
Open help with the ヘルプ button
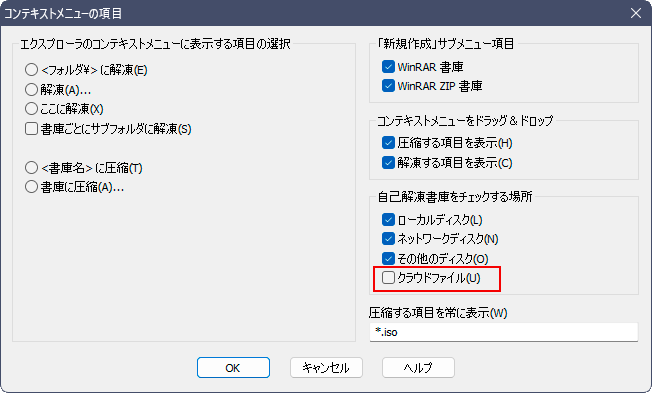[418, 368]
